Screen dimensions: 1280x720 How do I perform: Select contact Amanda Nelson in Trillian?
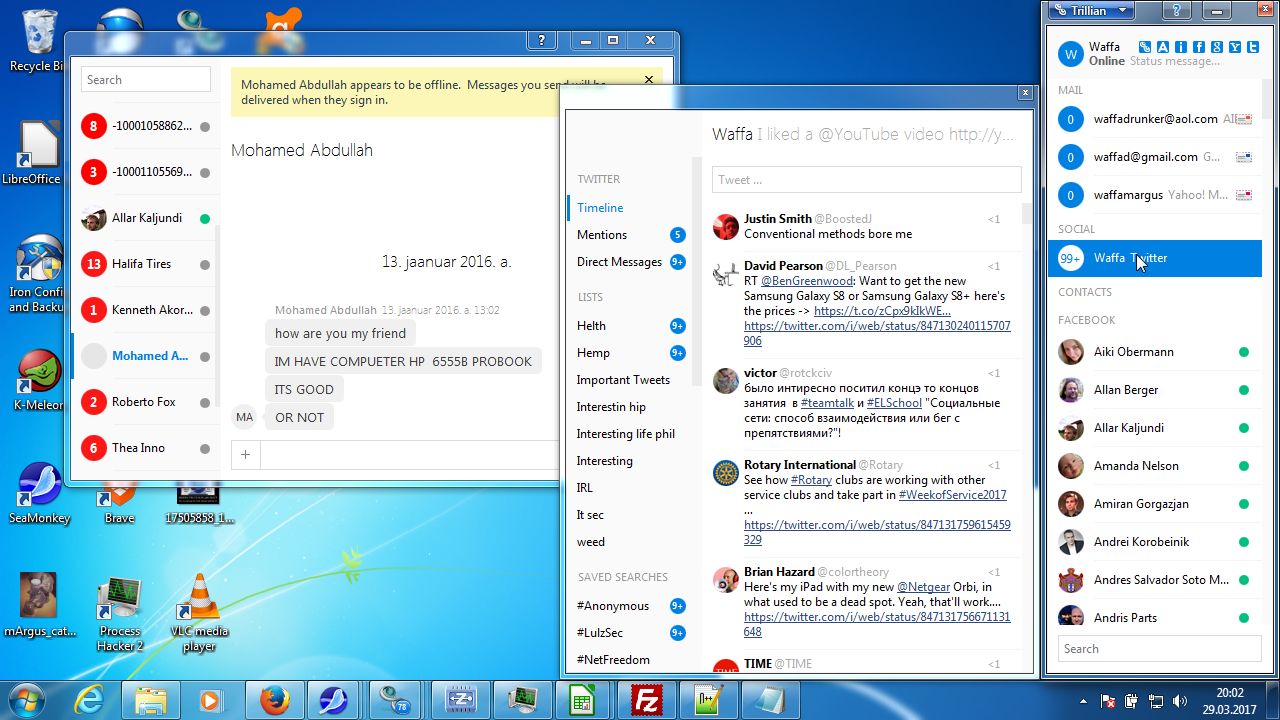[1155, 466]
